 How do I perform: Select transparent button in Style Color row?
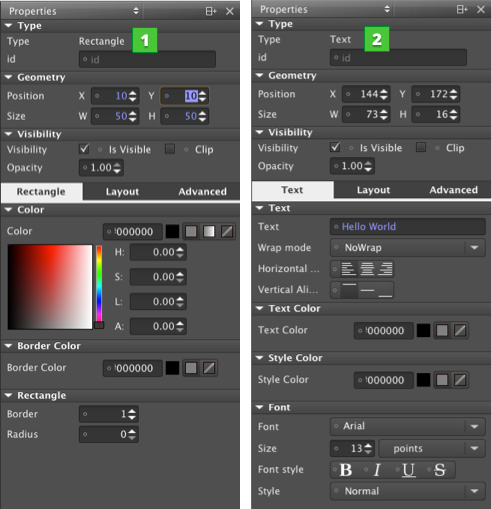tap(460, 380)
